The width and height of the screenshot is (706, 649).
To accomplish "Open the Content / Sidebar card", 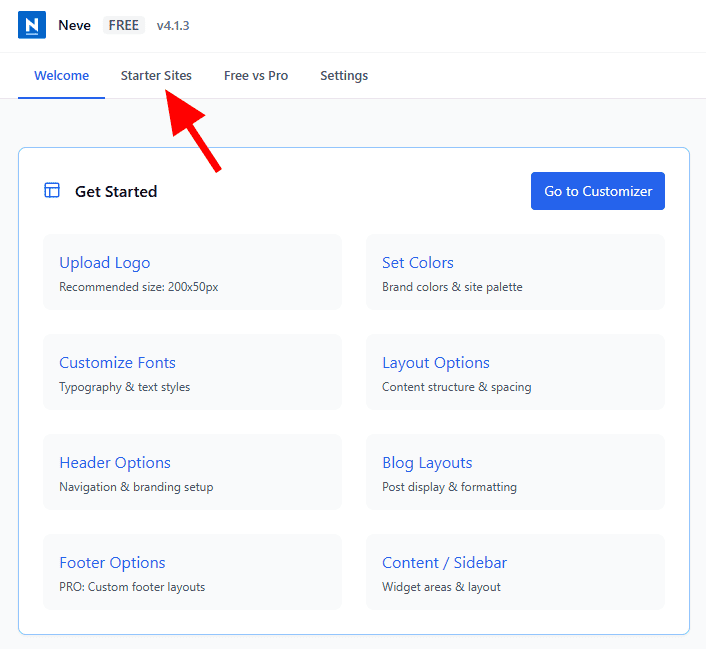I will click(x=515, y=573).
